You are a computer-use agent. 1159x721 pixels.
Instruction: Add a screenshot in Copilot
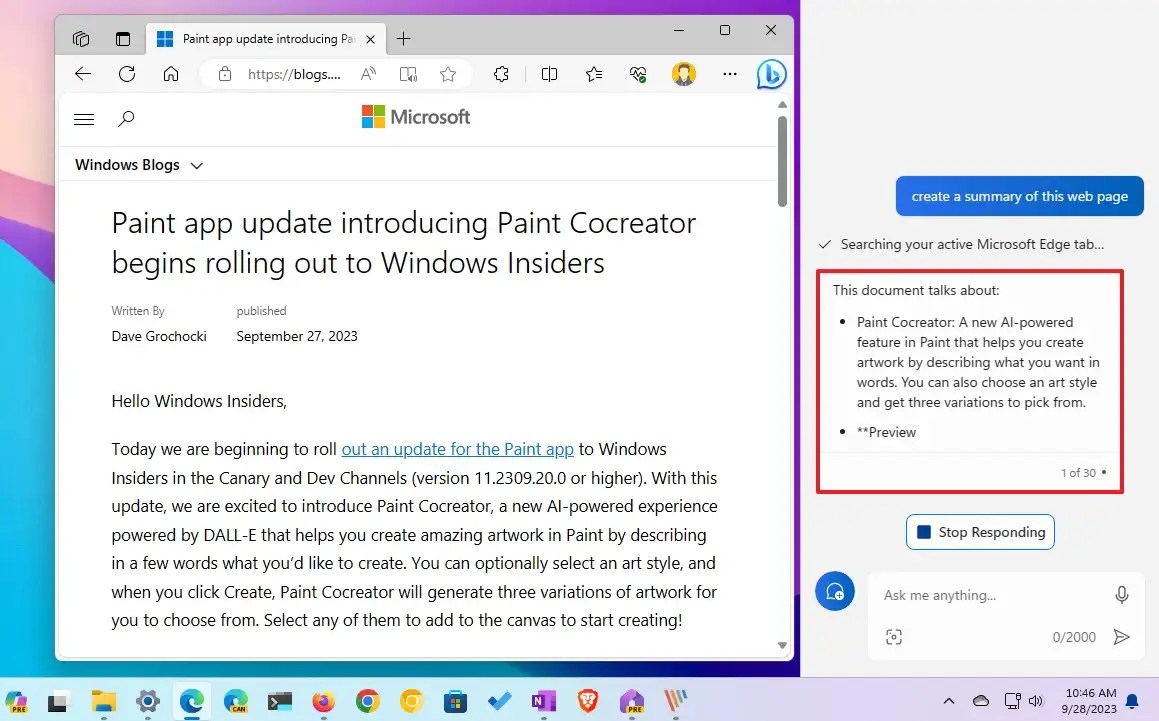(x=894, y=637)
